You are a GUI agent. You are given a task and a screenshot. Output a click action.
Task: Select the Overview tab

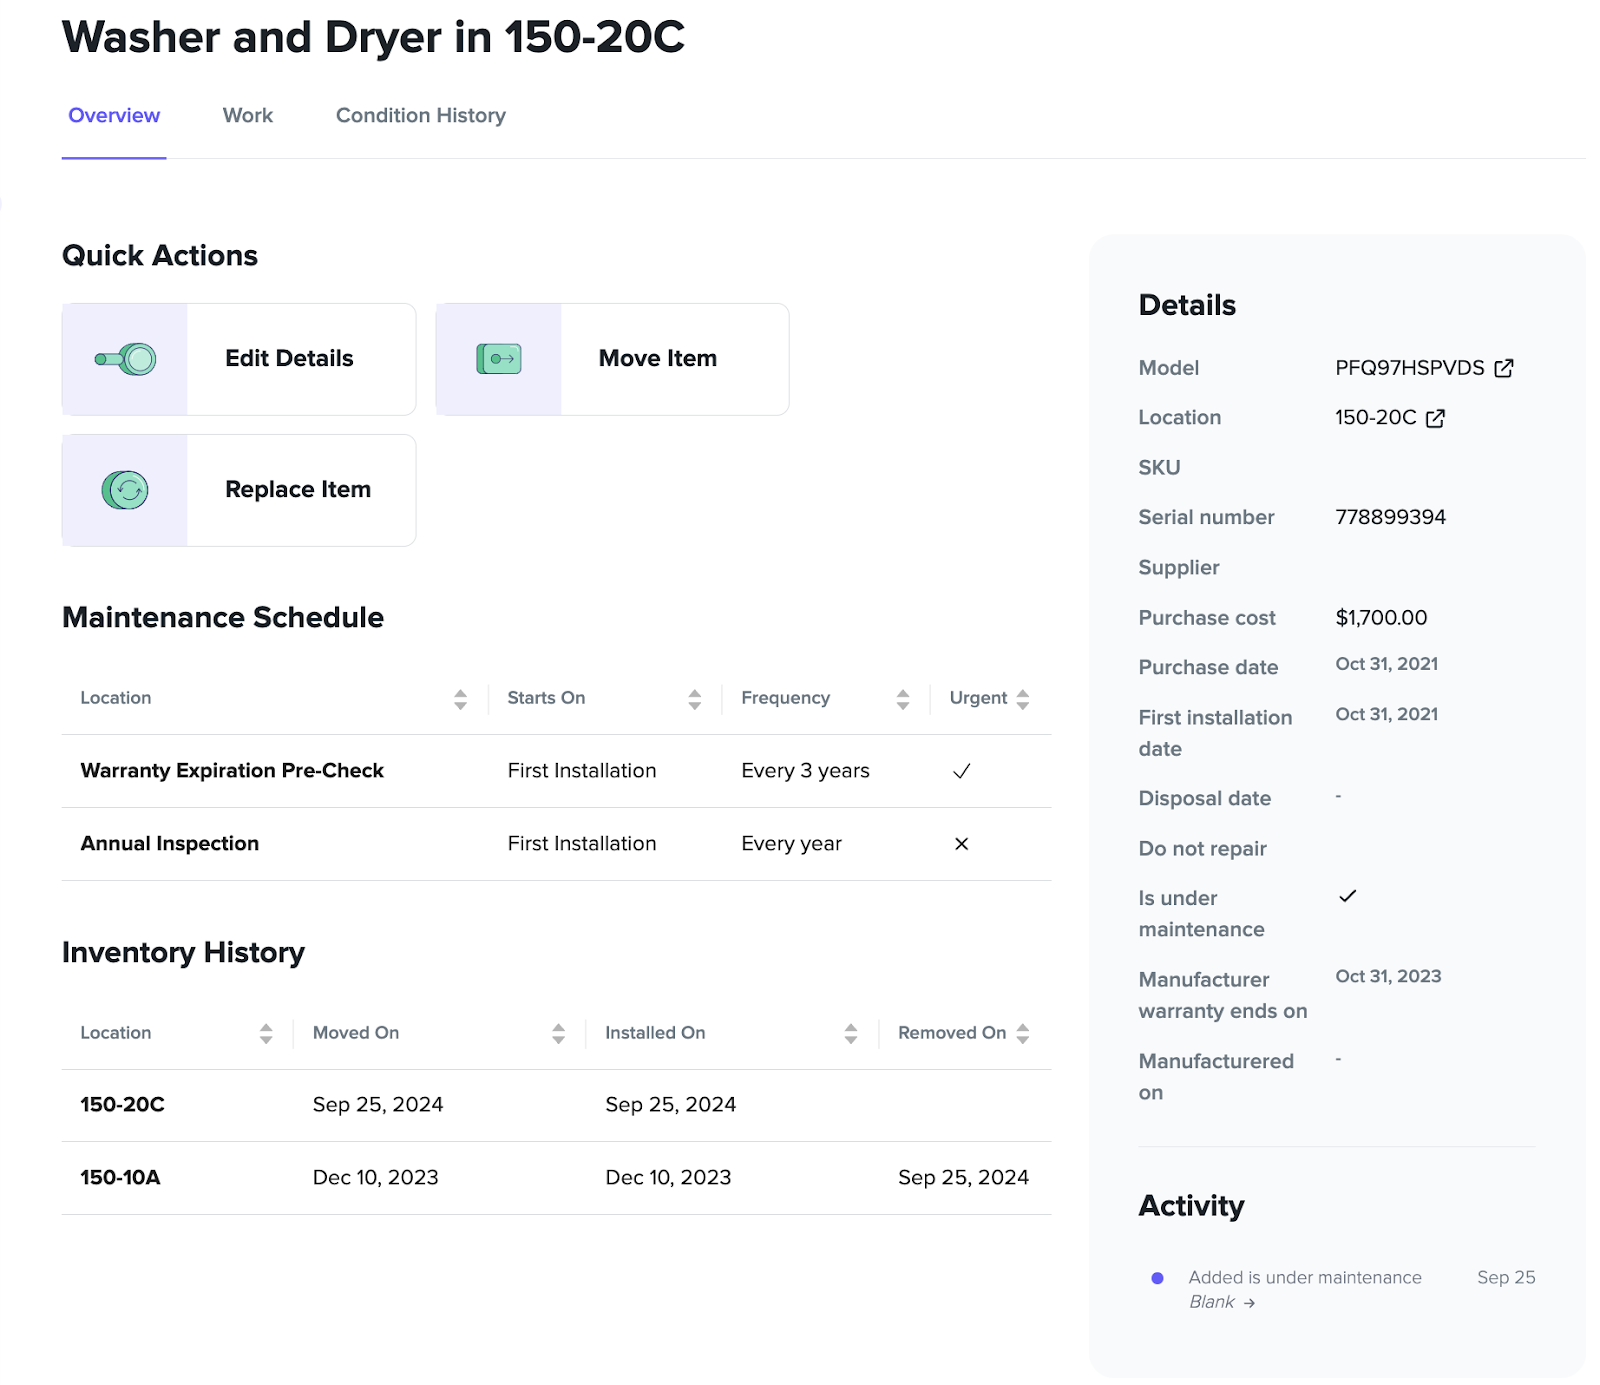click(114, 116)
